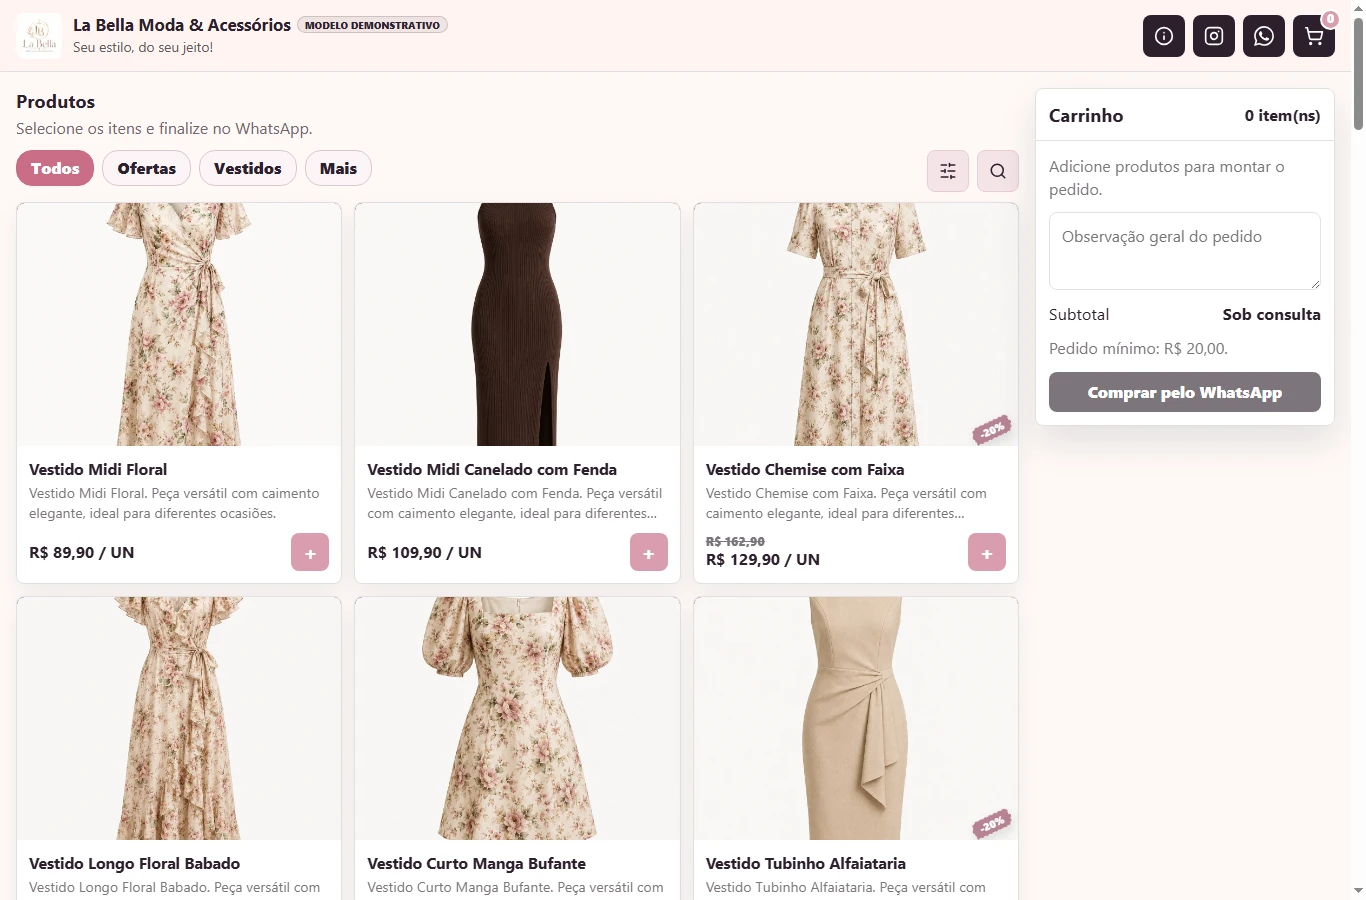Click the -20% badge on Vestido Tubinho

pos(992,824)
